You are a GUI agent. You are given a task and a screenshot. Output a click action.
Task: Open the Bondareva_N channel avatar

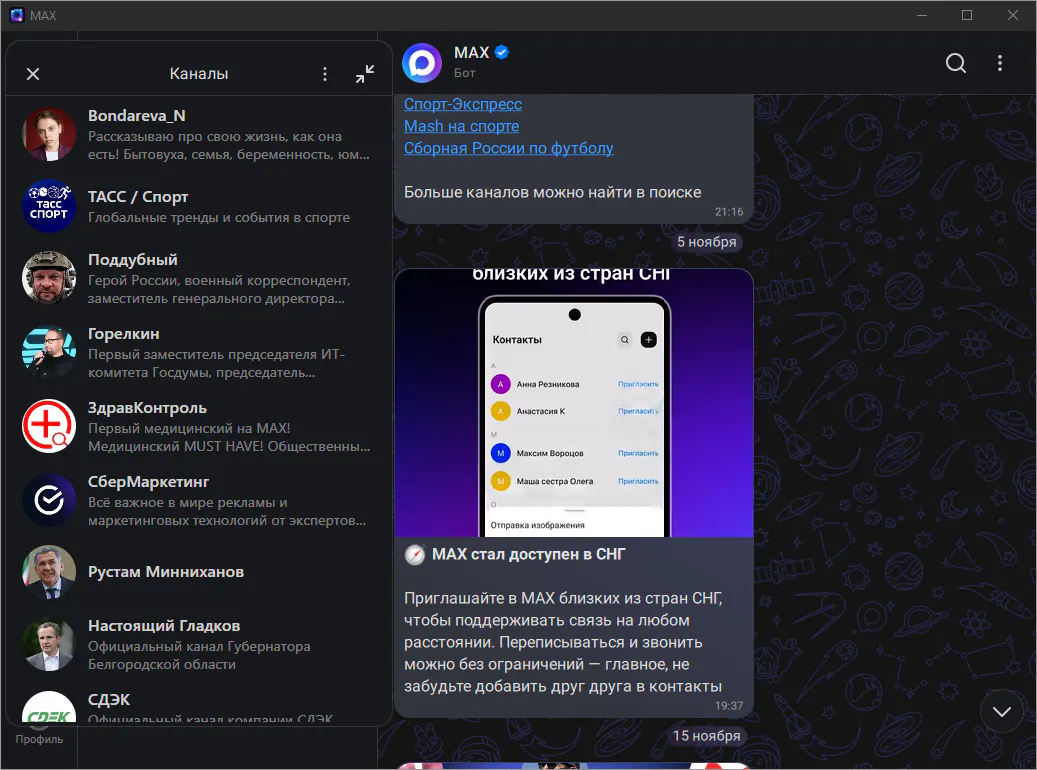(49, 135)
